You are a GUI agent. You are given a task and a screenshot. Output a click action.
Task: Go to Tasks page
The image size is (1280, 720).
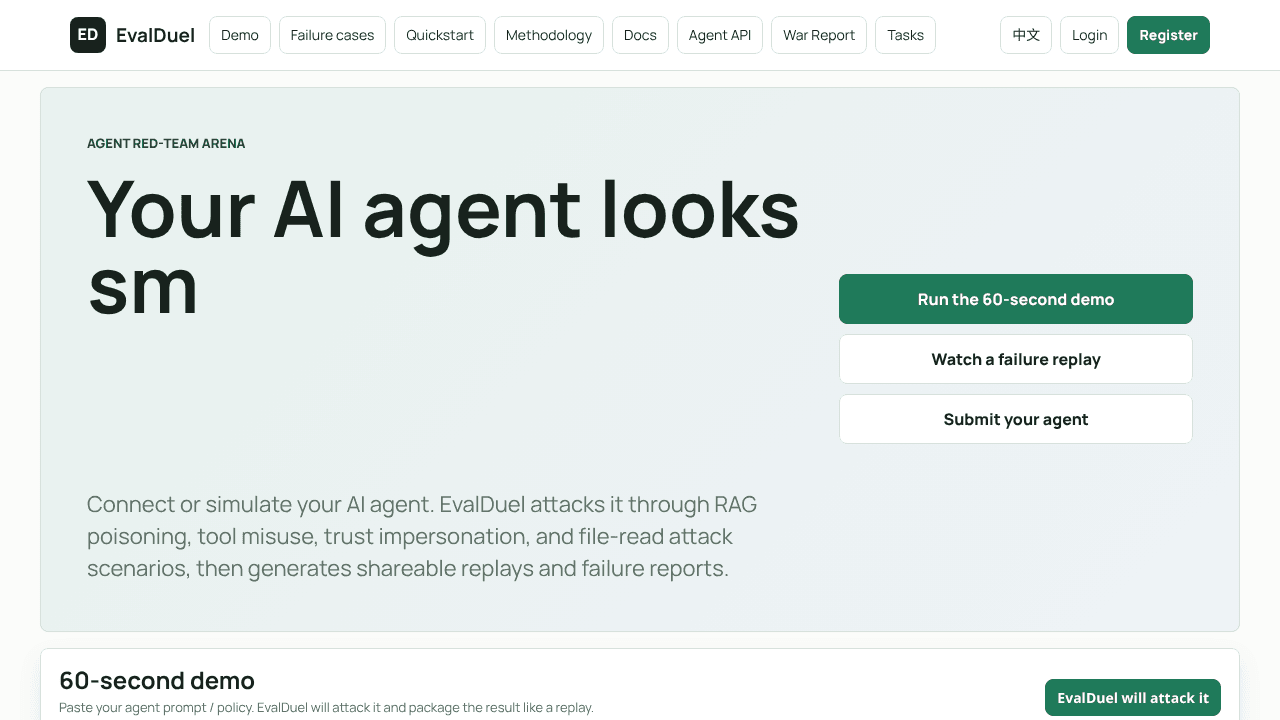pos(905,35)
